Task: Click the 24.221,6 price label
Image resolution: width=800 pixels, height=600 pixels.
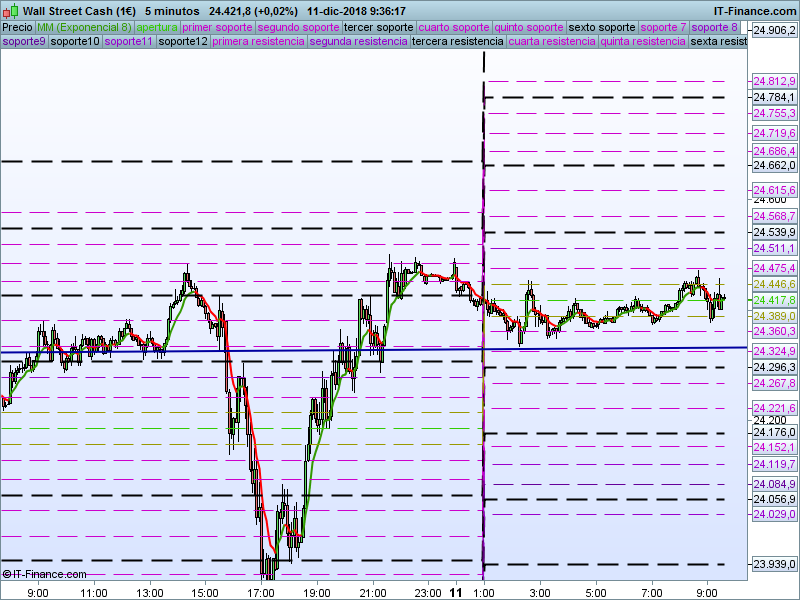Action: coord(774,408)
